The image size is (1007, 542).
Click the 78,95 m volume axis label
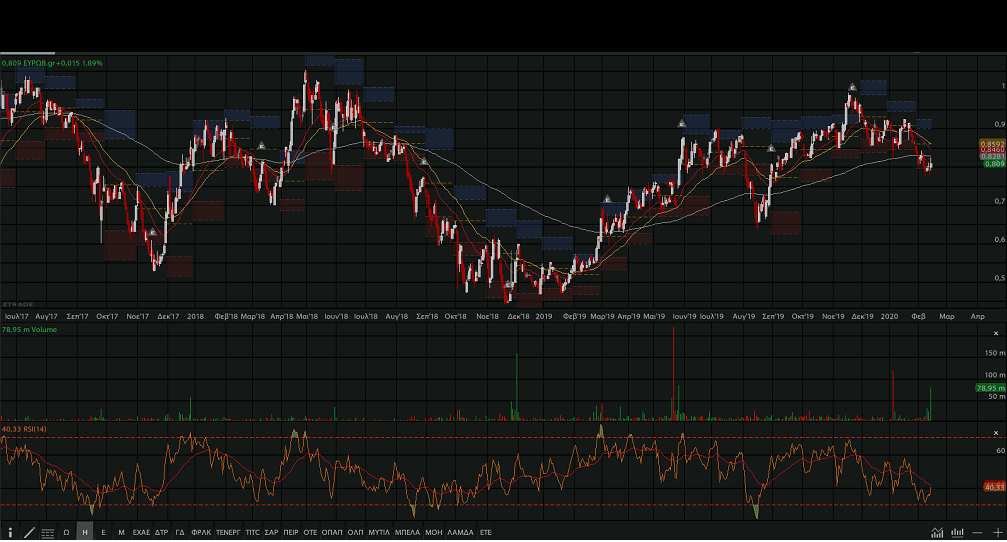click(989, 387)
